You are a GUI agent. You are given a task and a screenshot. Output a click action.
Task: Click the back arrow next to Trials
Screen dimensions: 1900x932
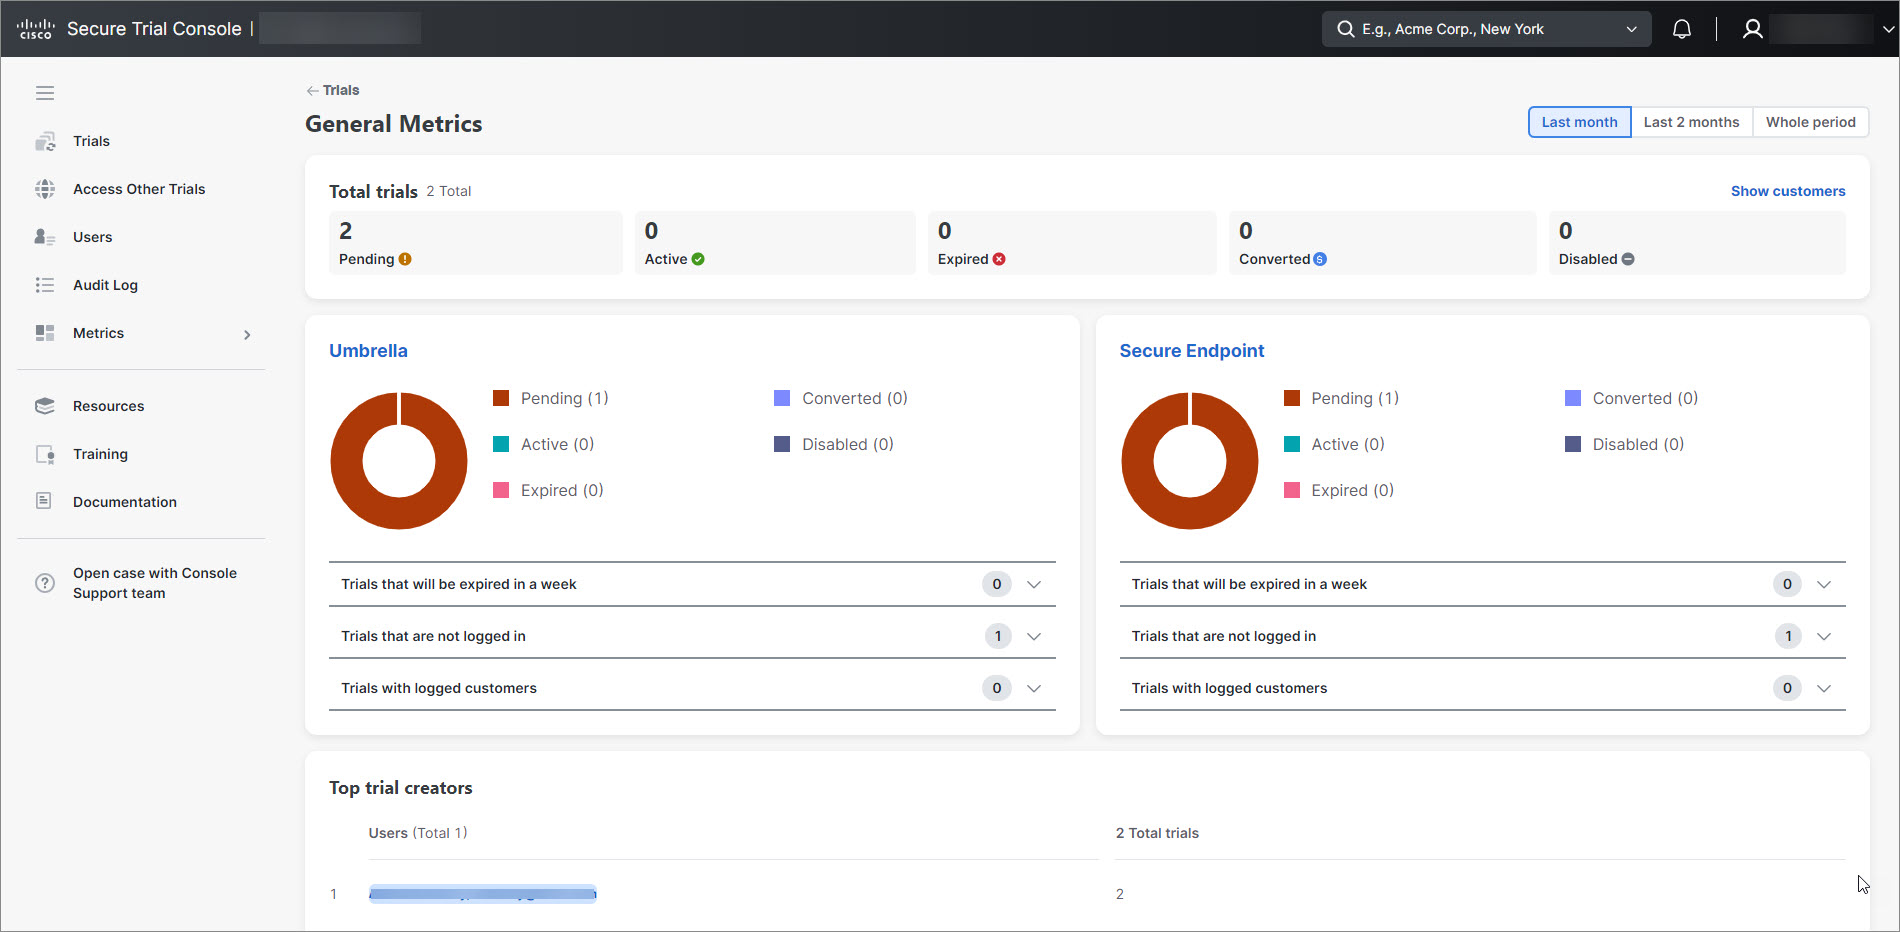tap(312, 90)
